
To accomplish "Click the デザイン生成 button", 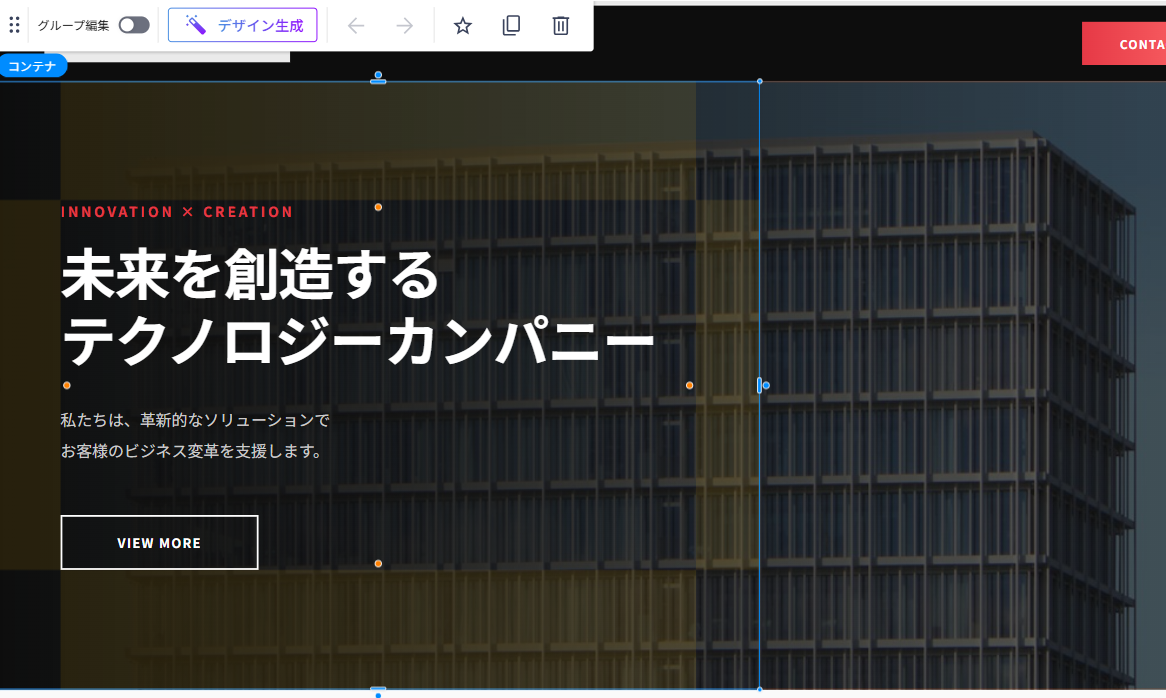I will point(243,25).
